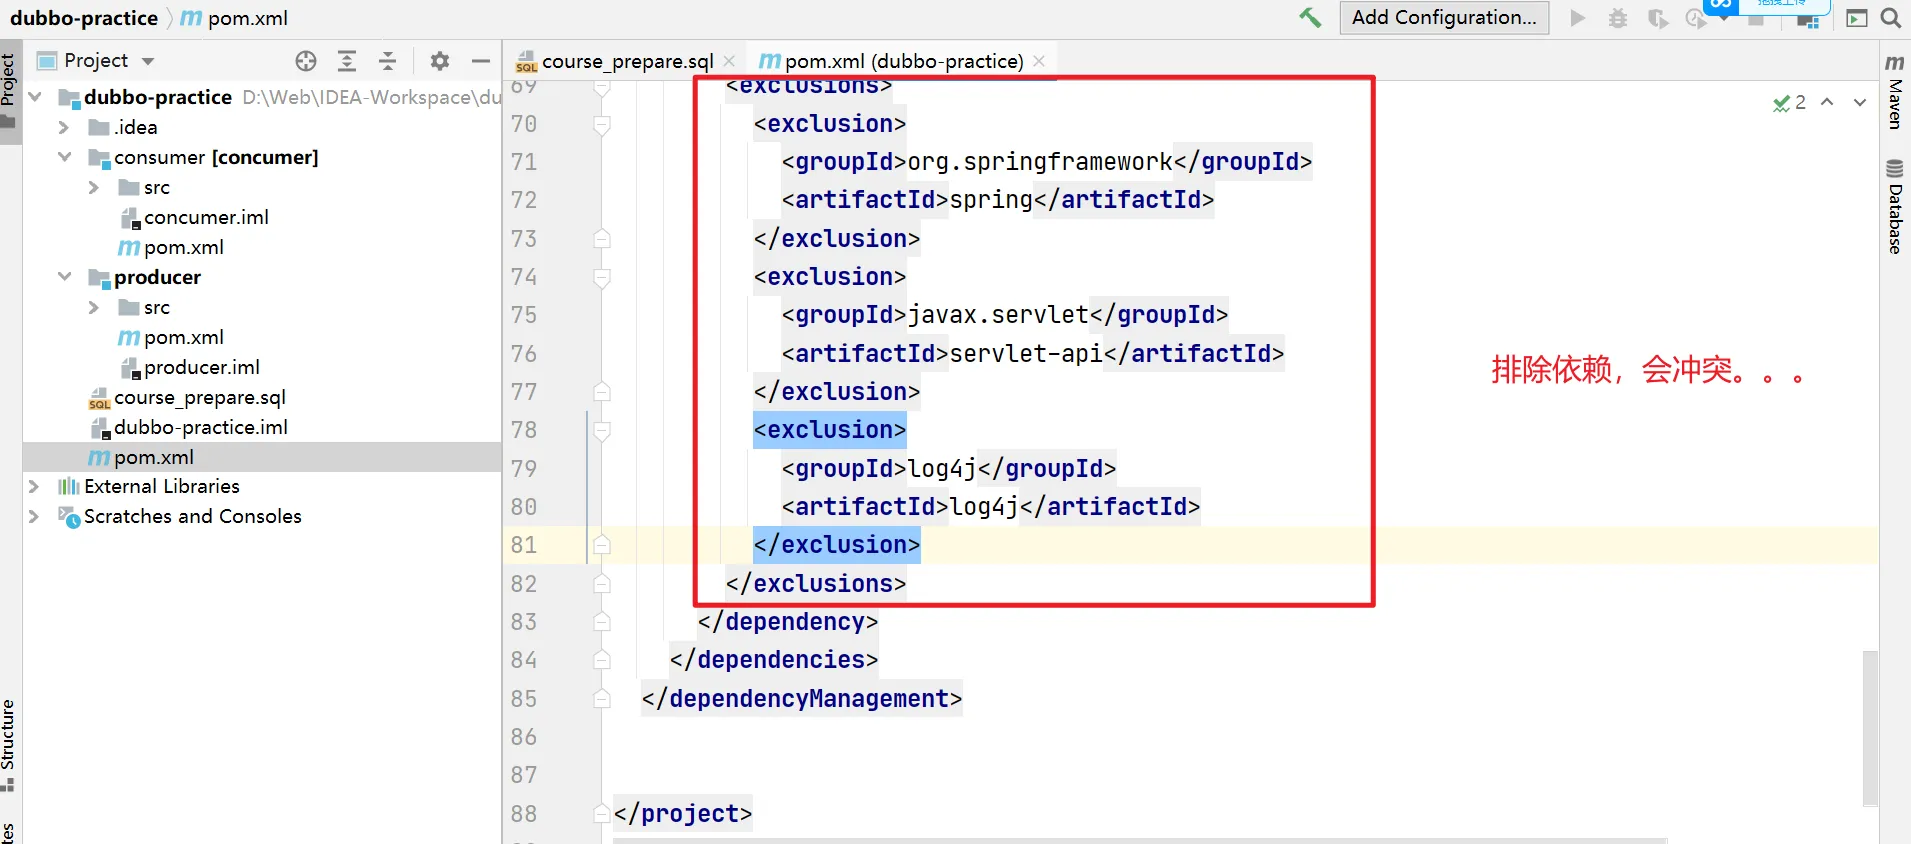Screen dimensions: 1911x844
Task: Go to previous highlighted problem arrow
Action: coord(1827,102)
